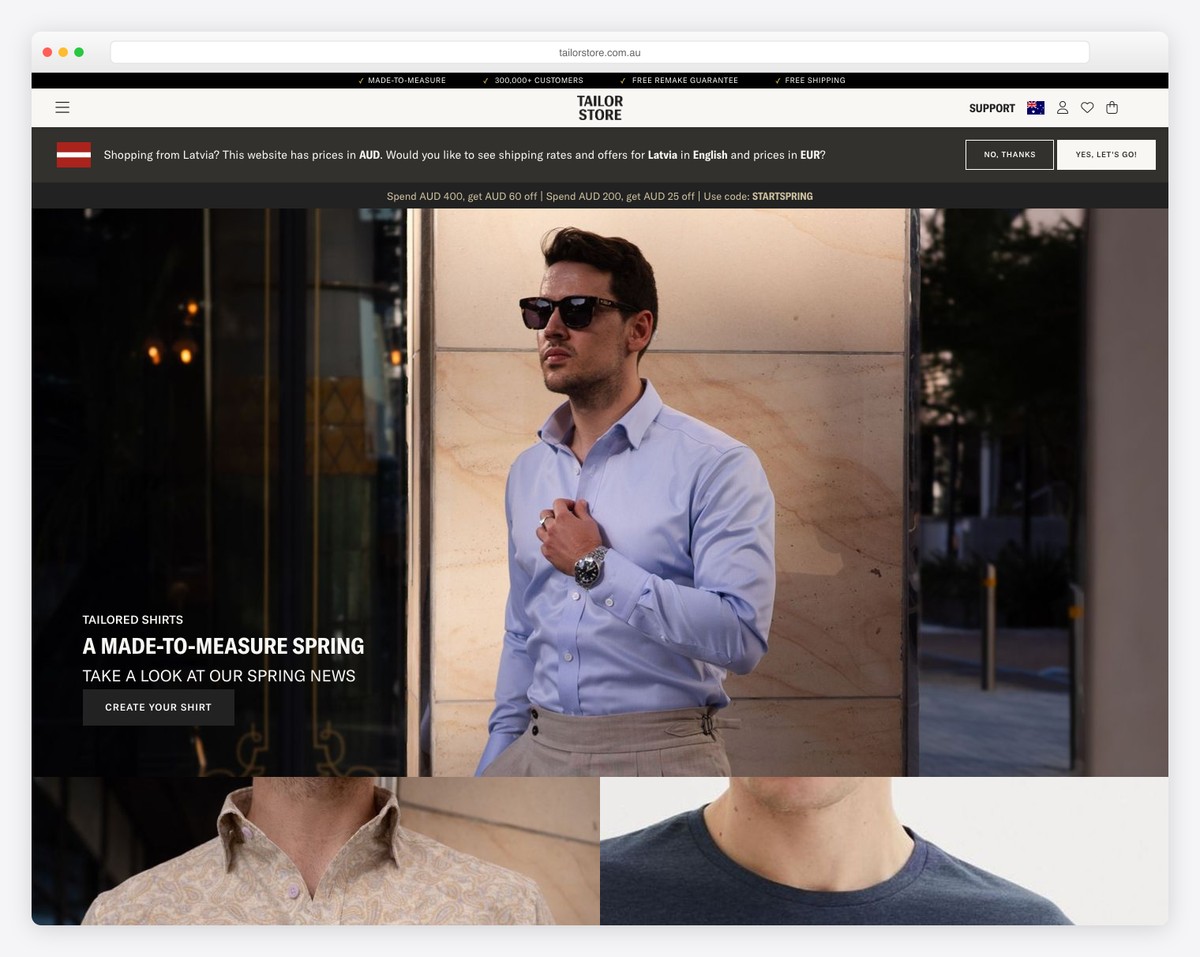Image resolution: width=1200 pixels, height=957 pixels.
Task: Click the Latvia flag in banner
Action: pyautogui.click(x=74, y=155)
